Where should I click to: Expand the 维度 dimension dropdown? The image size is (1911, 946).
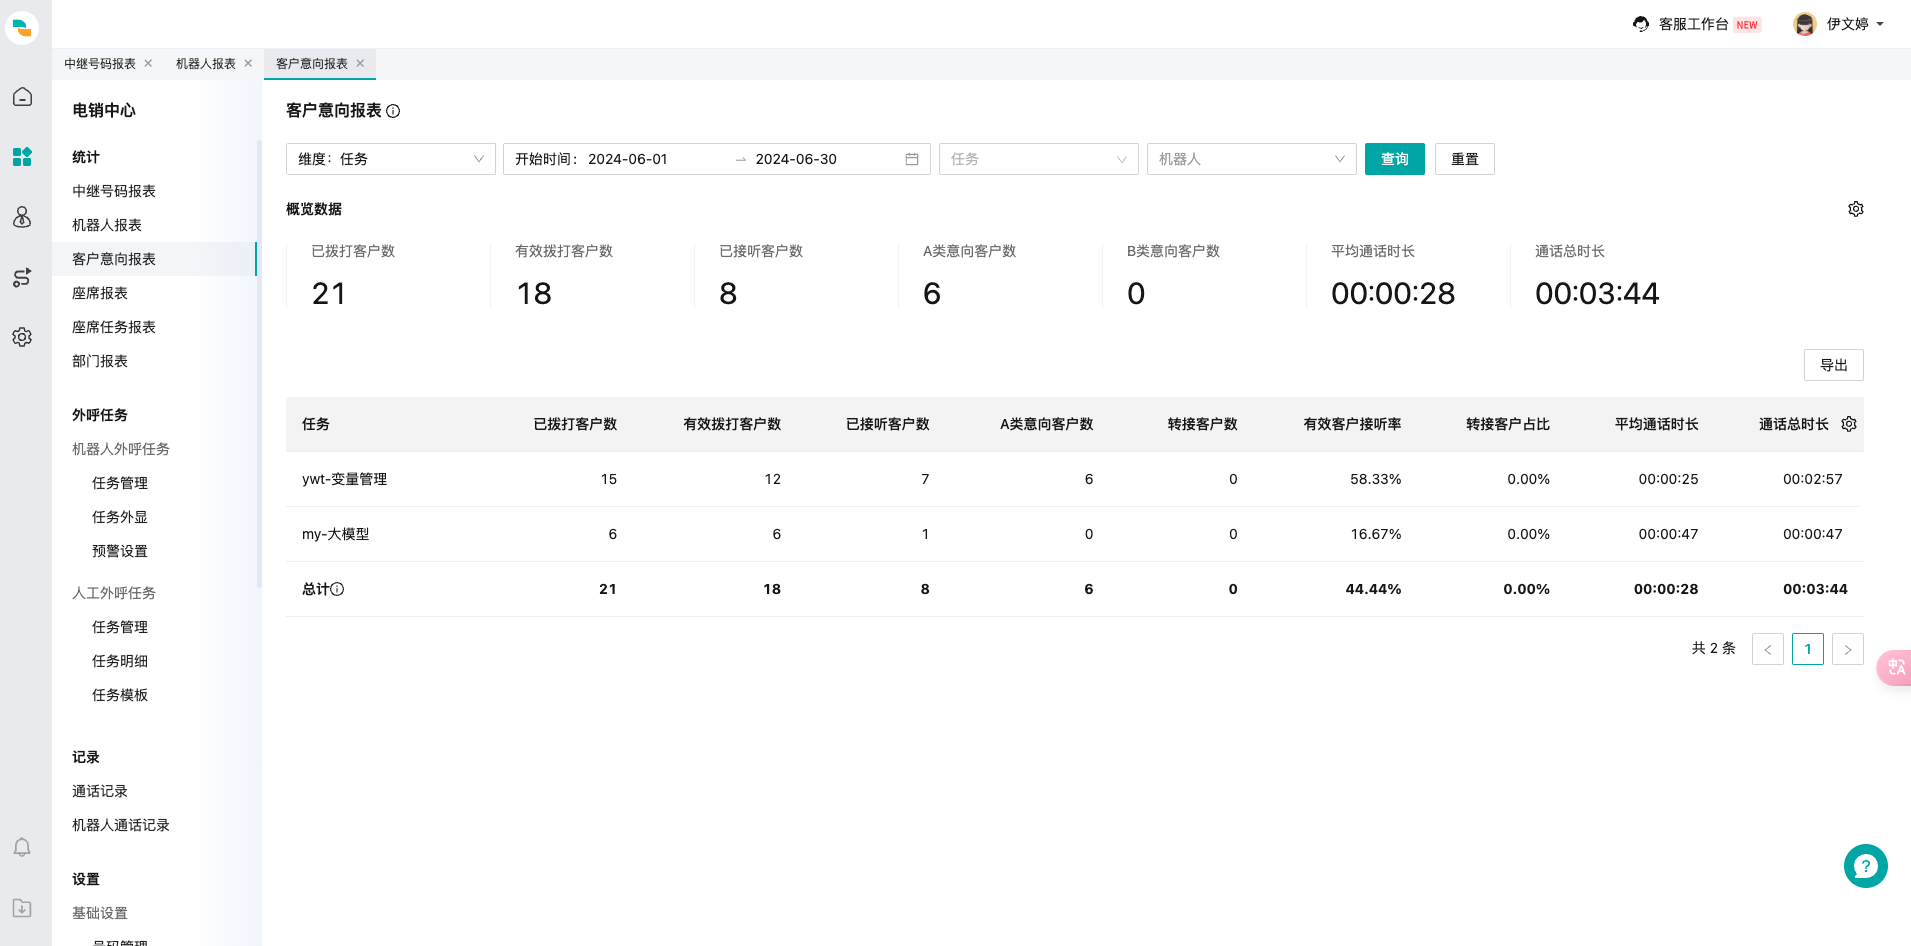(391, 159)
